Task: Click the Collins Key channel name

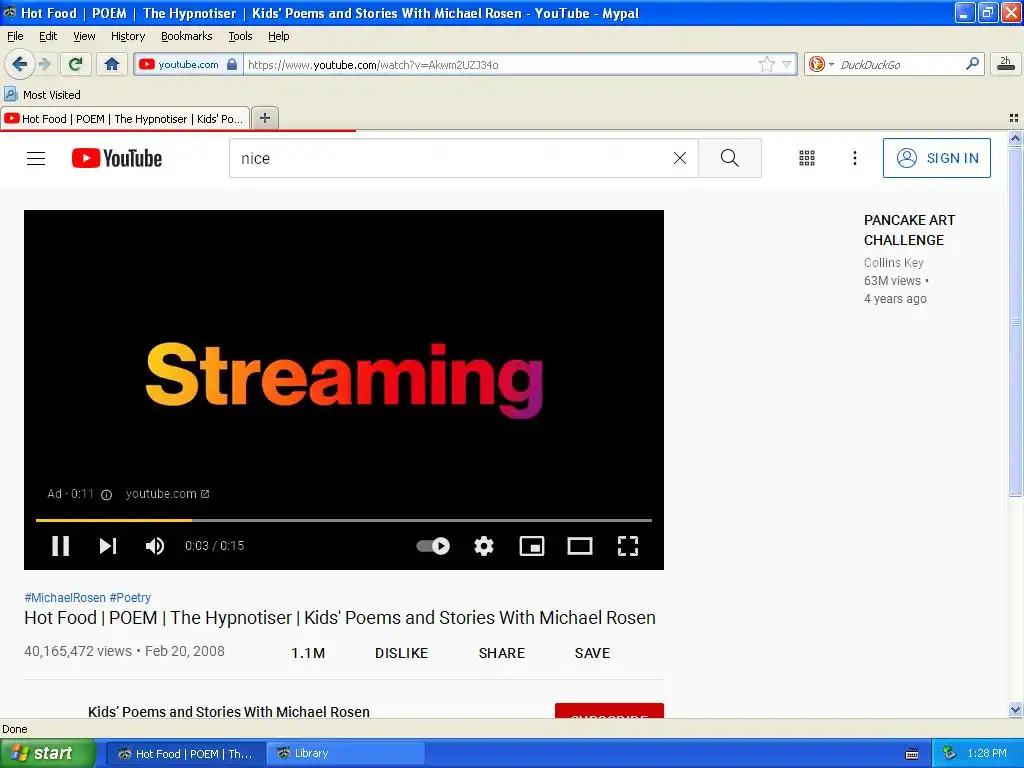Action: click(893, 263)
